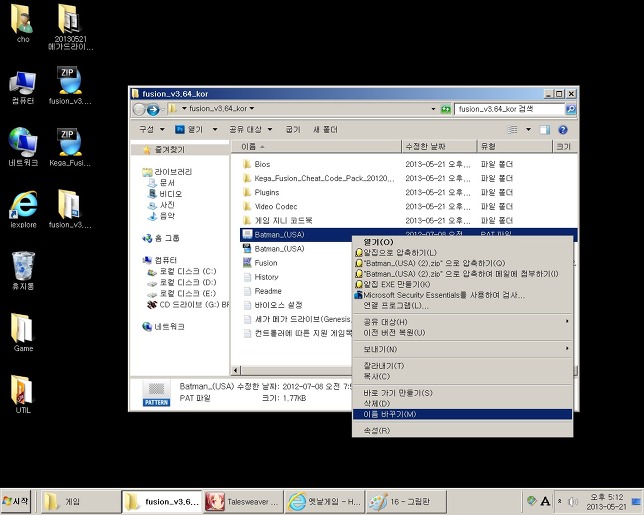Viewport: 644px width, 515px height.
Task: Expand the view options dropdown arrow
Action: pyautogui.click(x=529, y=130)
